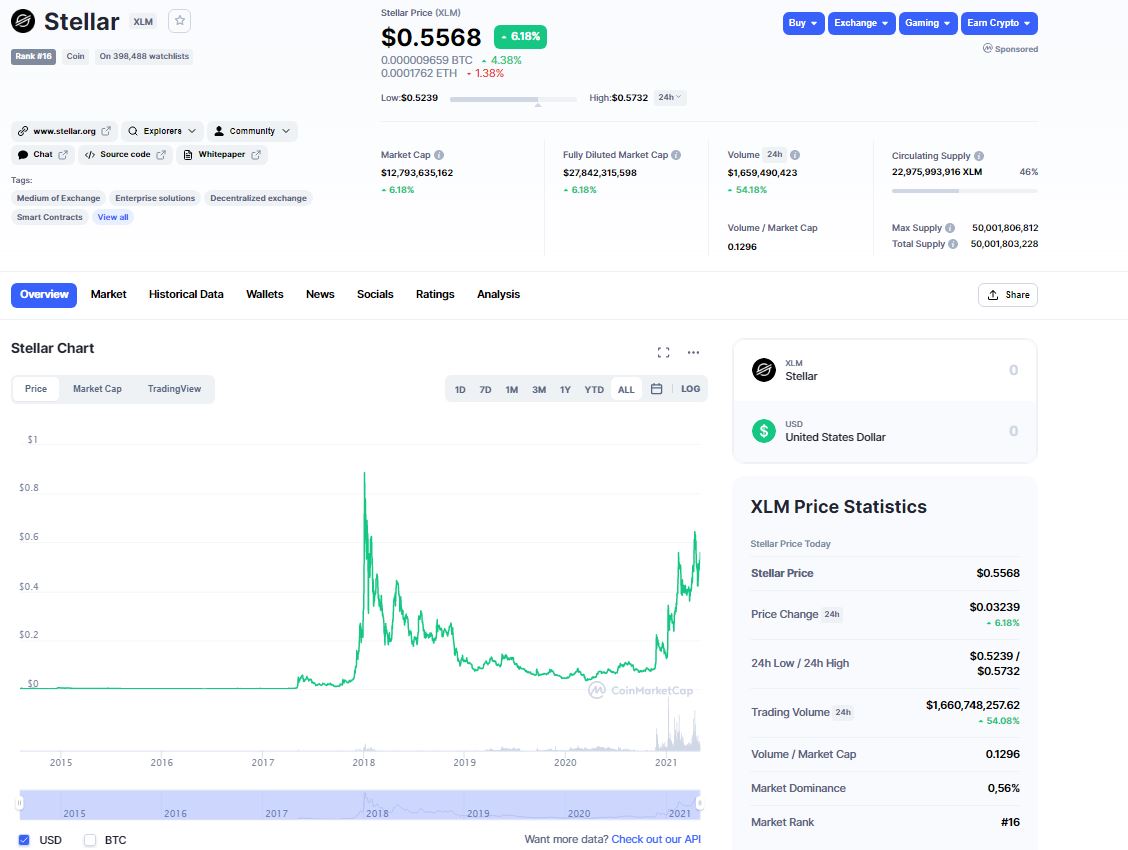This screenshot has width=1128, height=850.
Task: Select ALL chart range
Action: (626, 390)
